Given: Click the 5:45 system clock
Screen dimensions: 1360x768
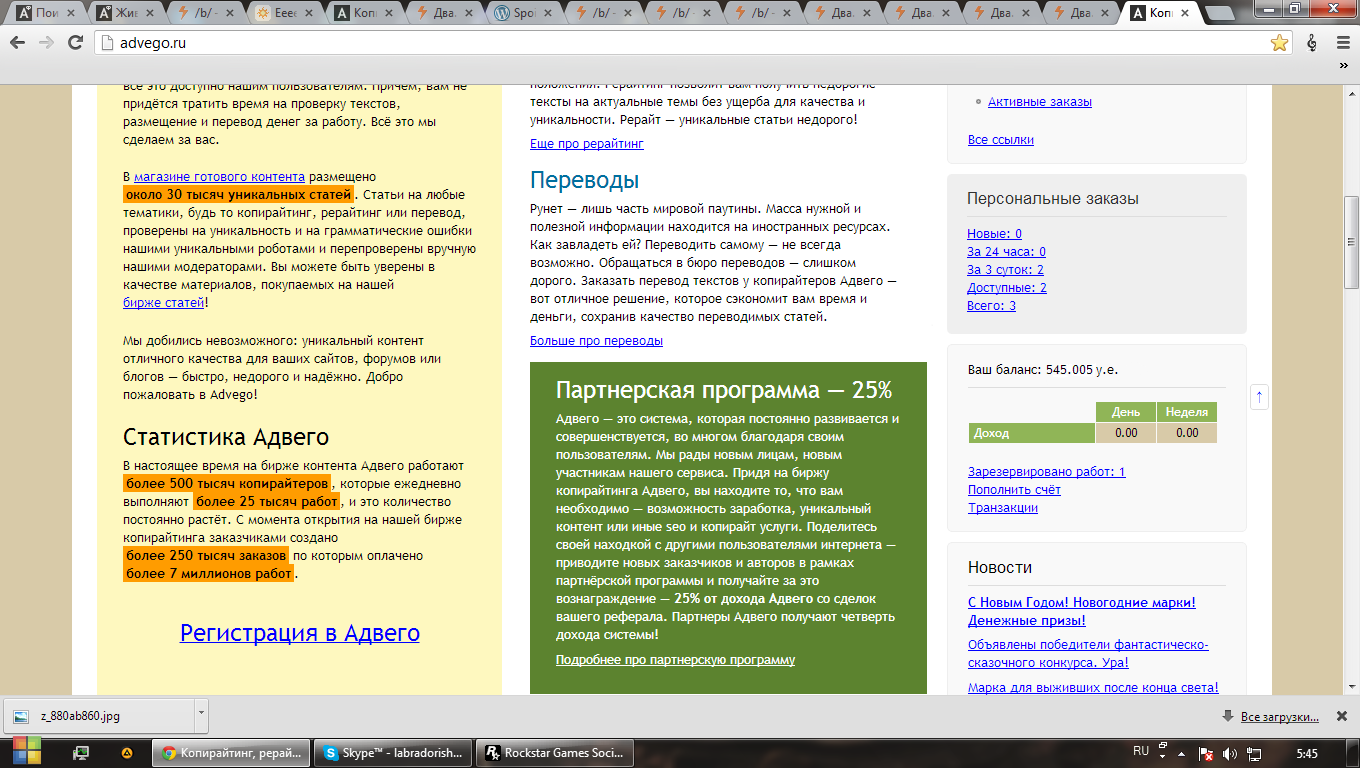Looking at the screenshot, I should 1306,752.
